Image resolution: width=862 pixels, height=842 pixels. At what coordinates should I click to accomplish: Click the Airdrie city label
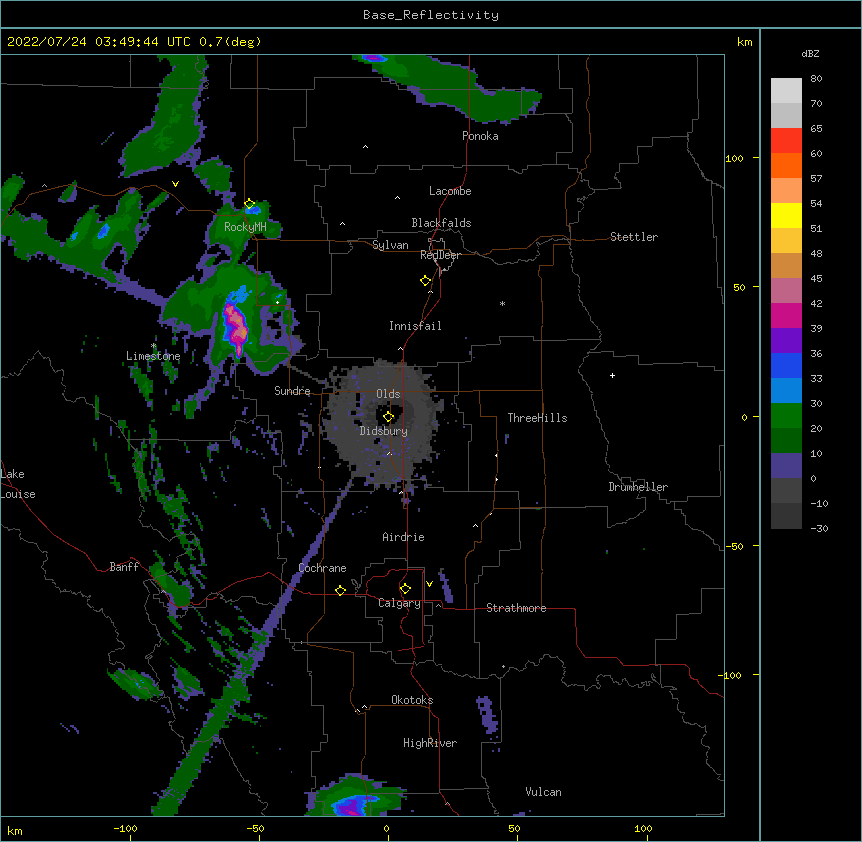[x=403, y=537]
